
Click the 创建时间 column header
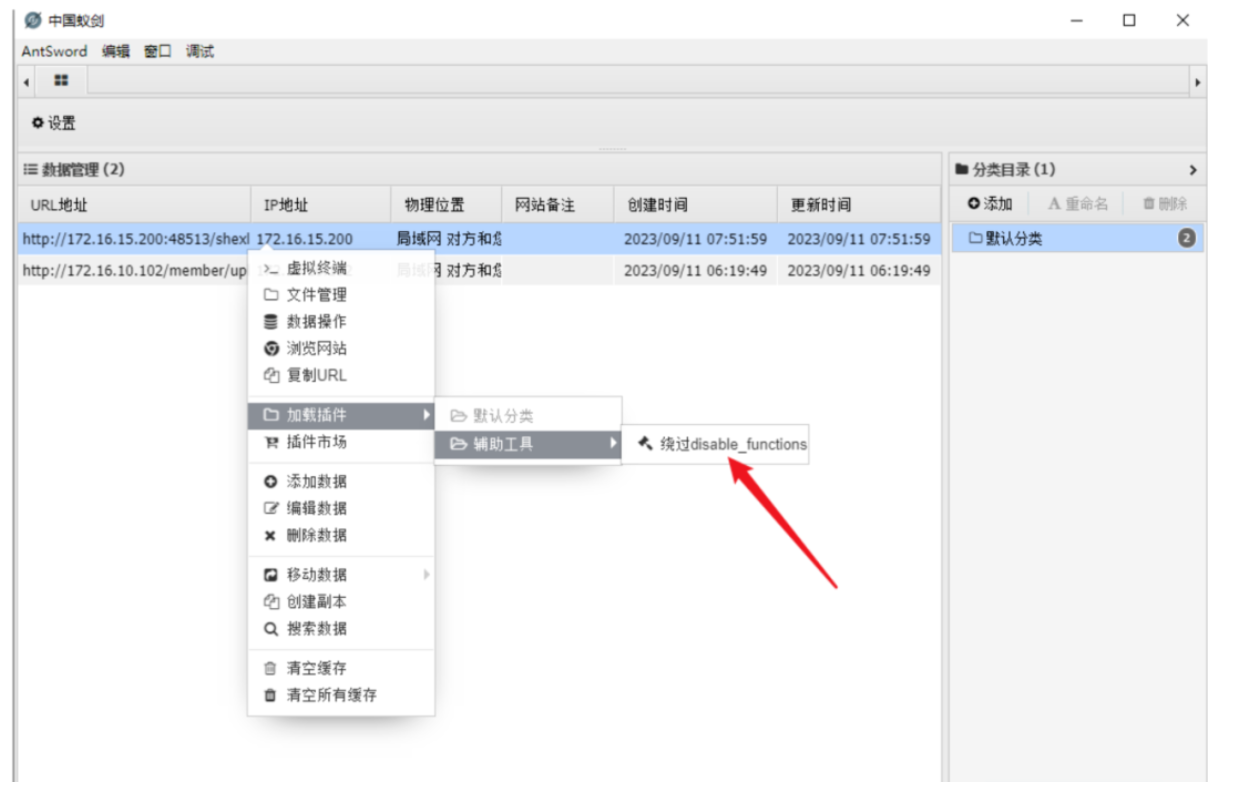tap(696, 205)
